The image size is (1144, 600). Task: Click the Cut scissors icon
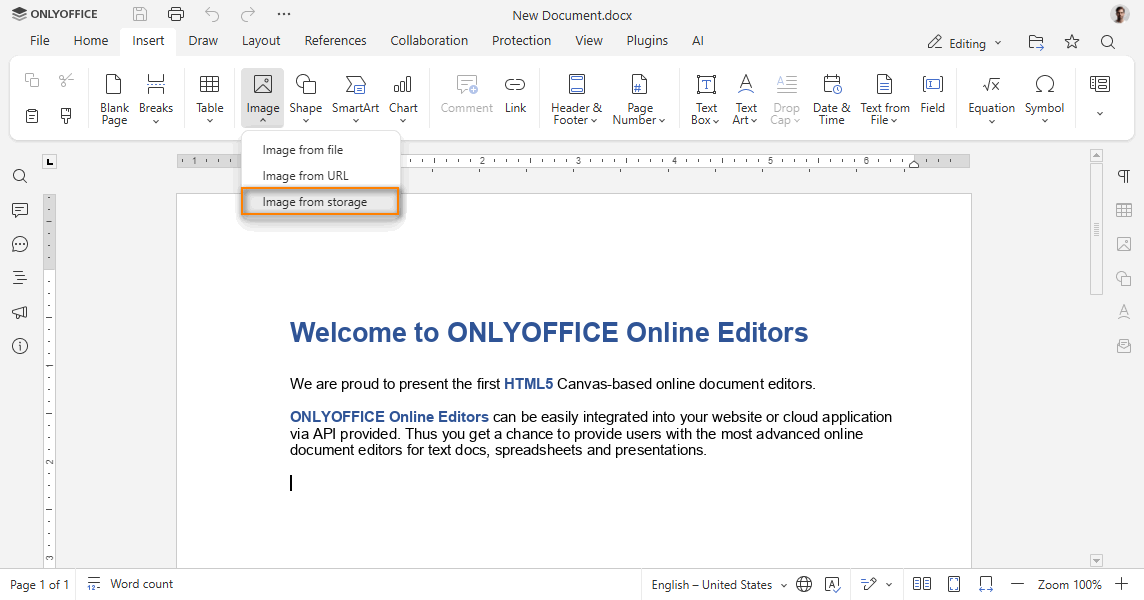pos(66,80)
